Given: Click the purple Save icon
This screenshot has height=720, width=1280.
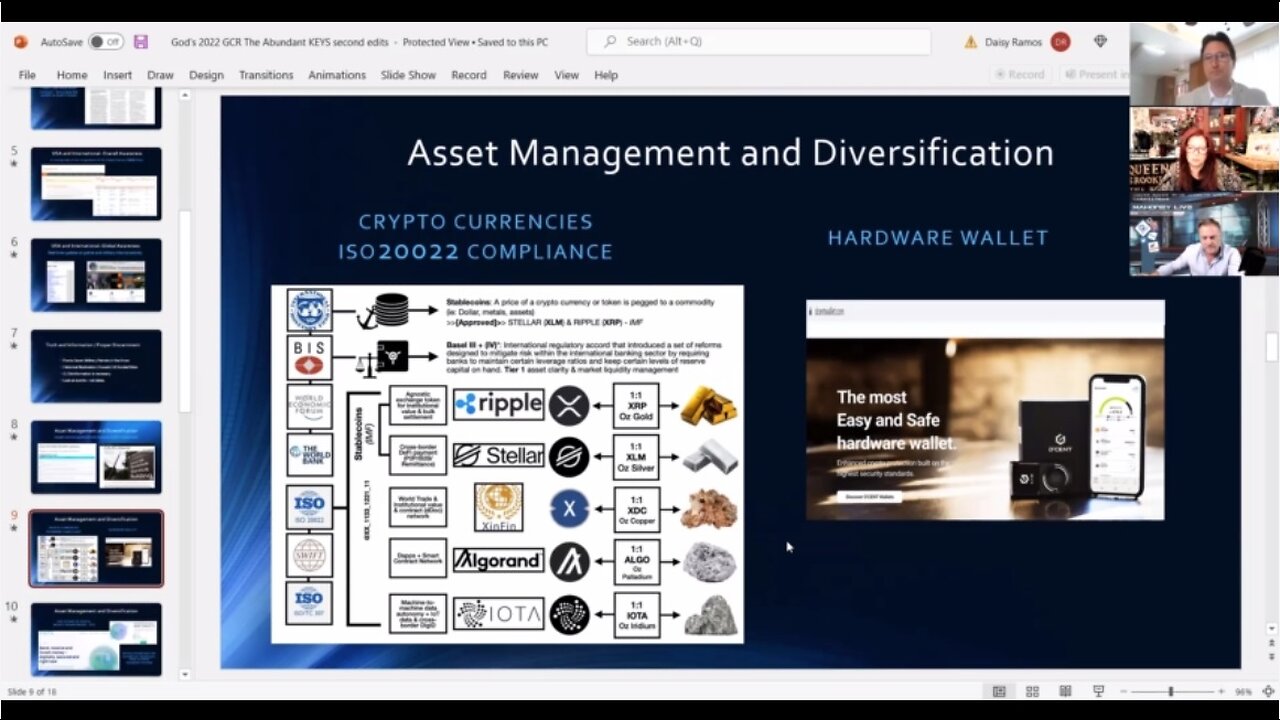Looking at the screenshot, I should pyautogui.click(x=141, y=42).
